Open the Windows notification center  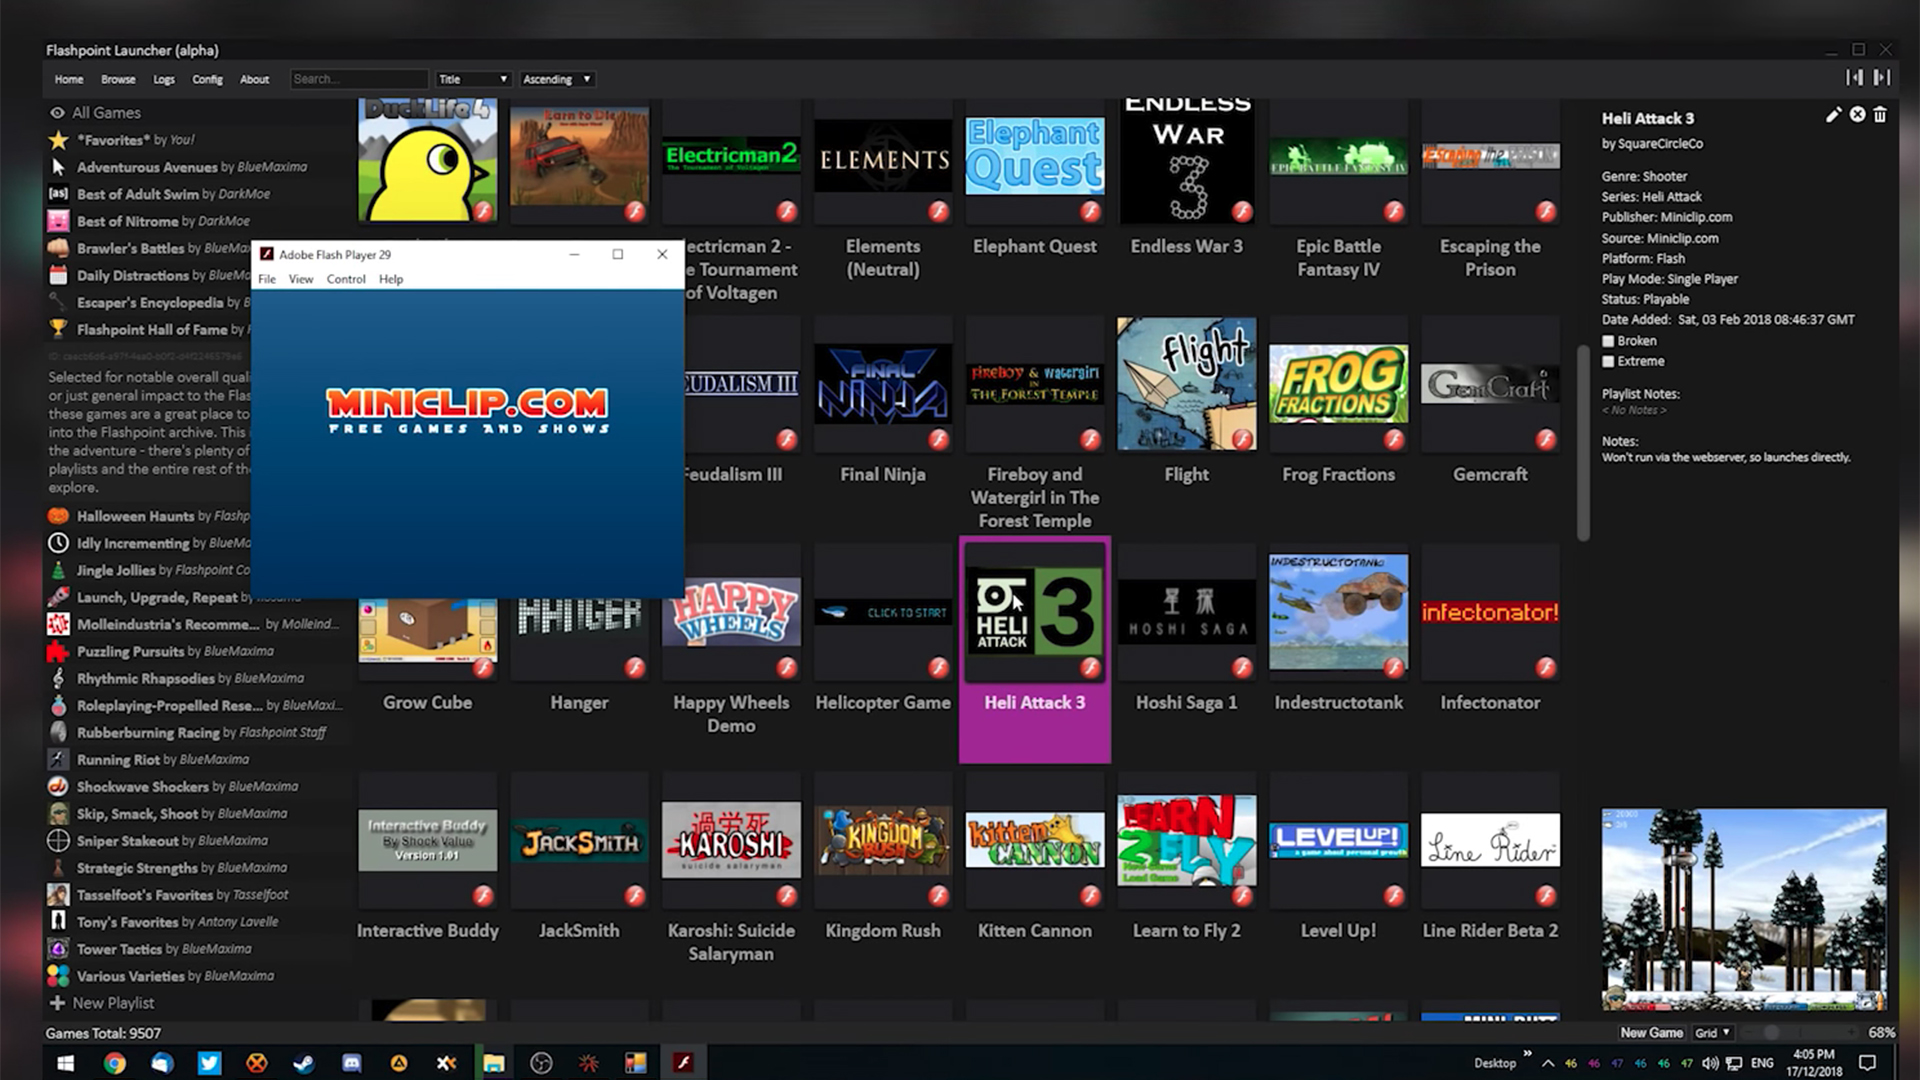point(1867,1063)
